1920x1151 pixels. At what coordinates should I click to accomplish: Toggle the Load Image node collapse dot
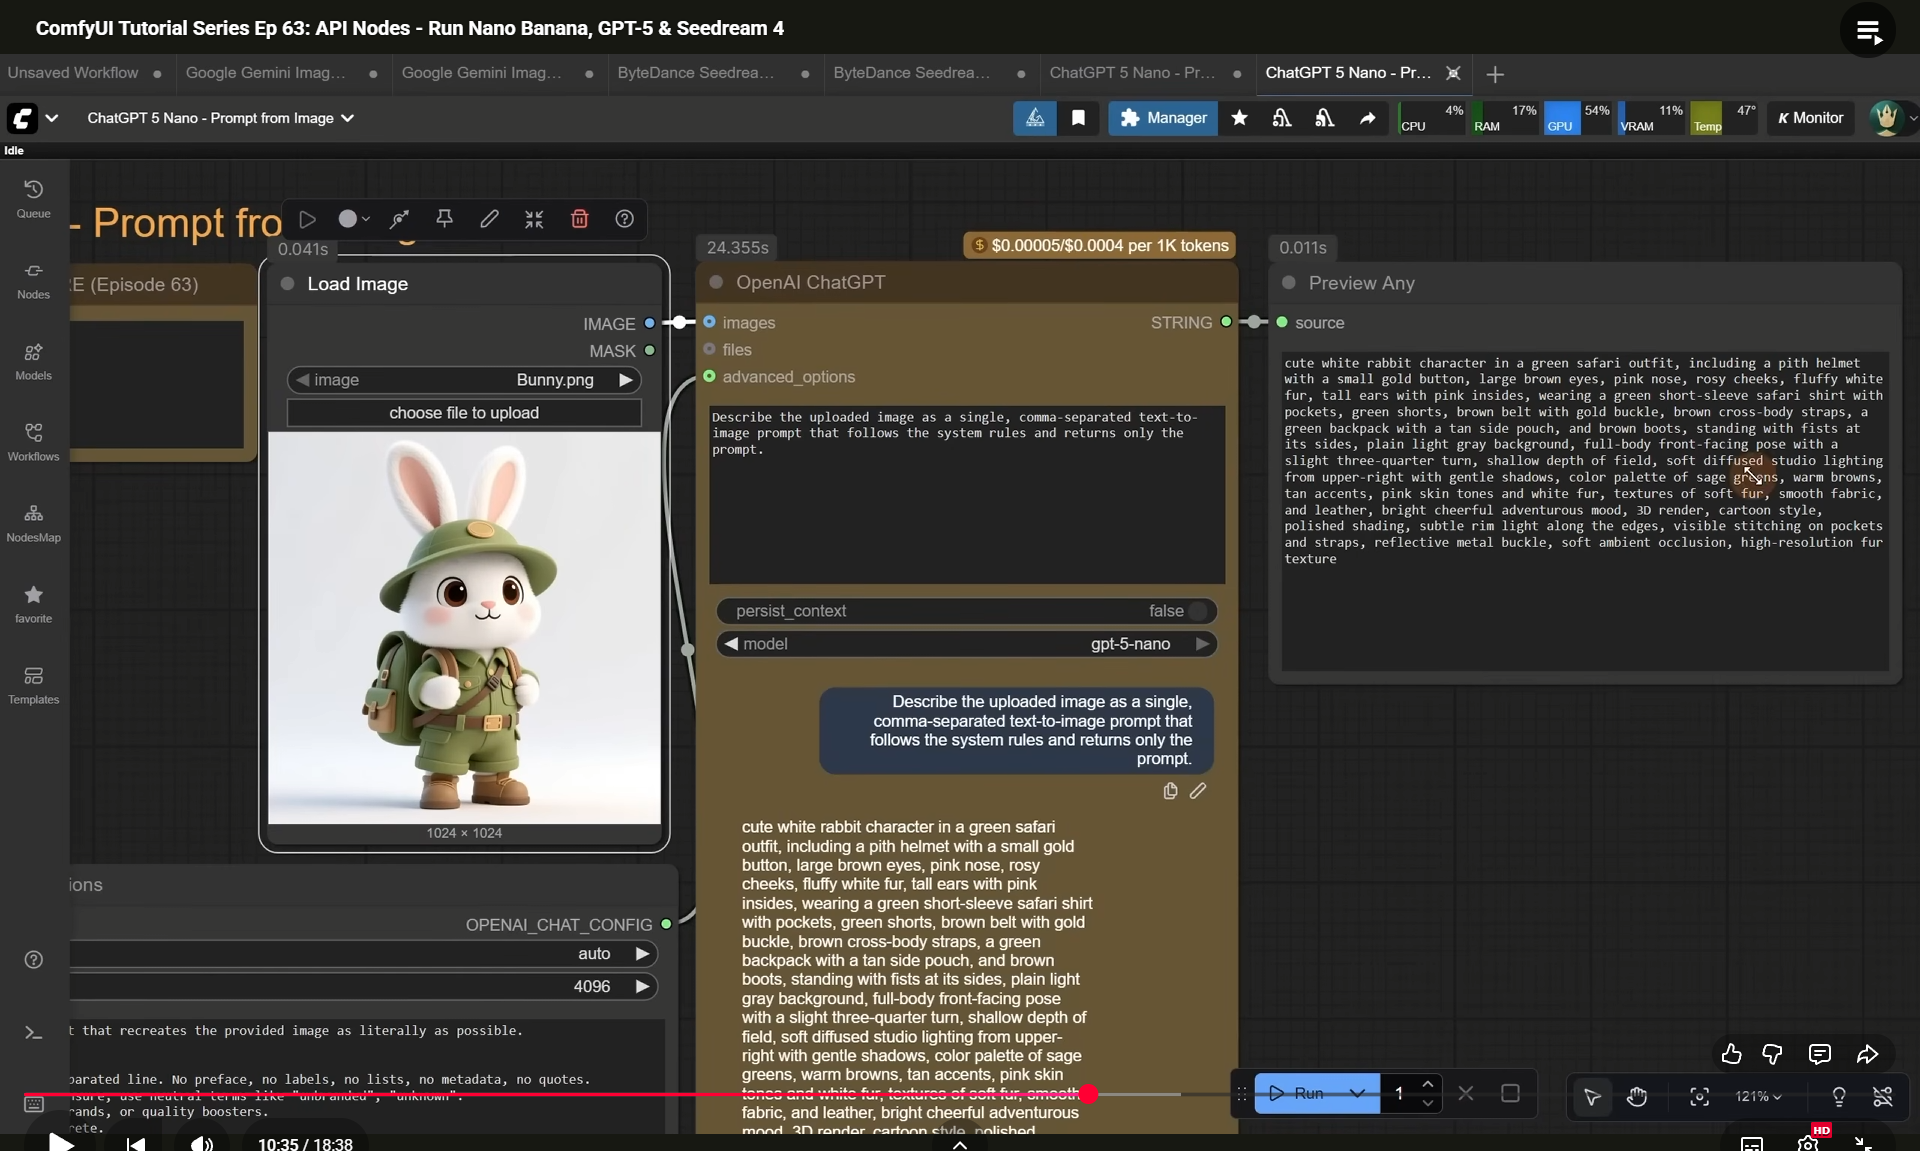[288, 284]
